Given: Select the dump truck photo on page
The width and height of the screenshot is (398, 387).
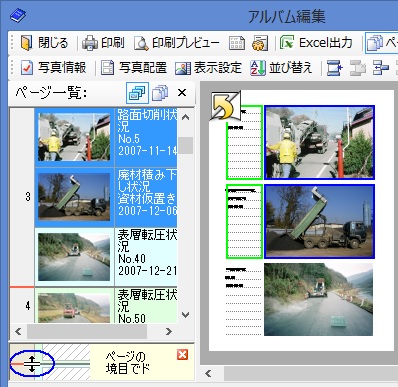Looking at the screenshot, I should tap(319, 221).
